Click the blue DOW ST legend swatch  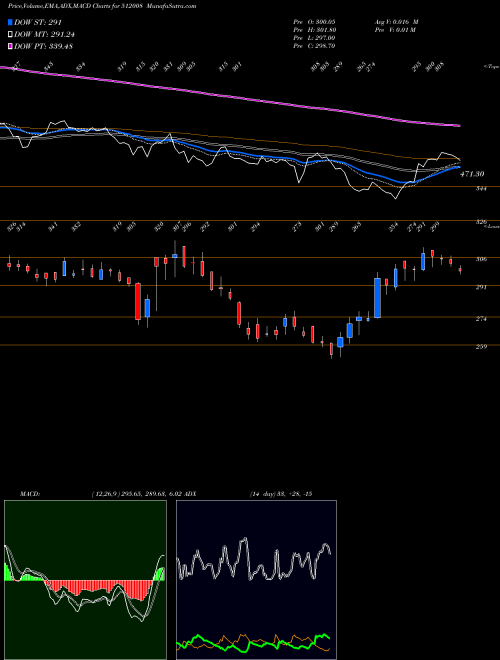tap(10, 22)
